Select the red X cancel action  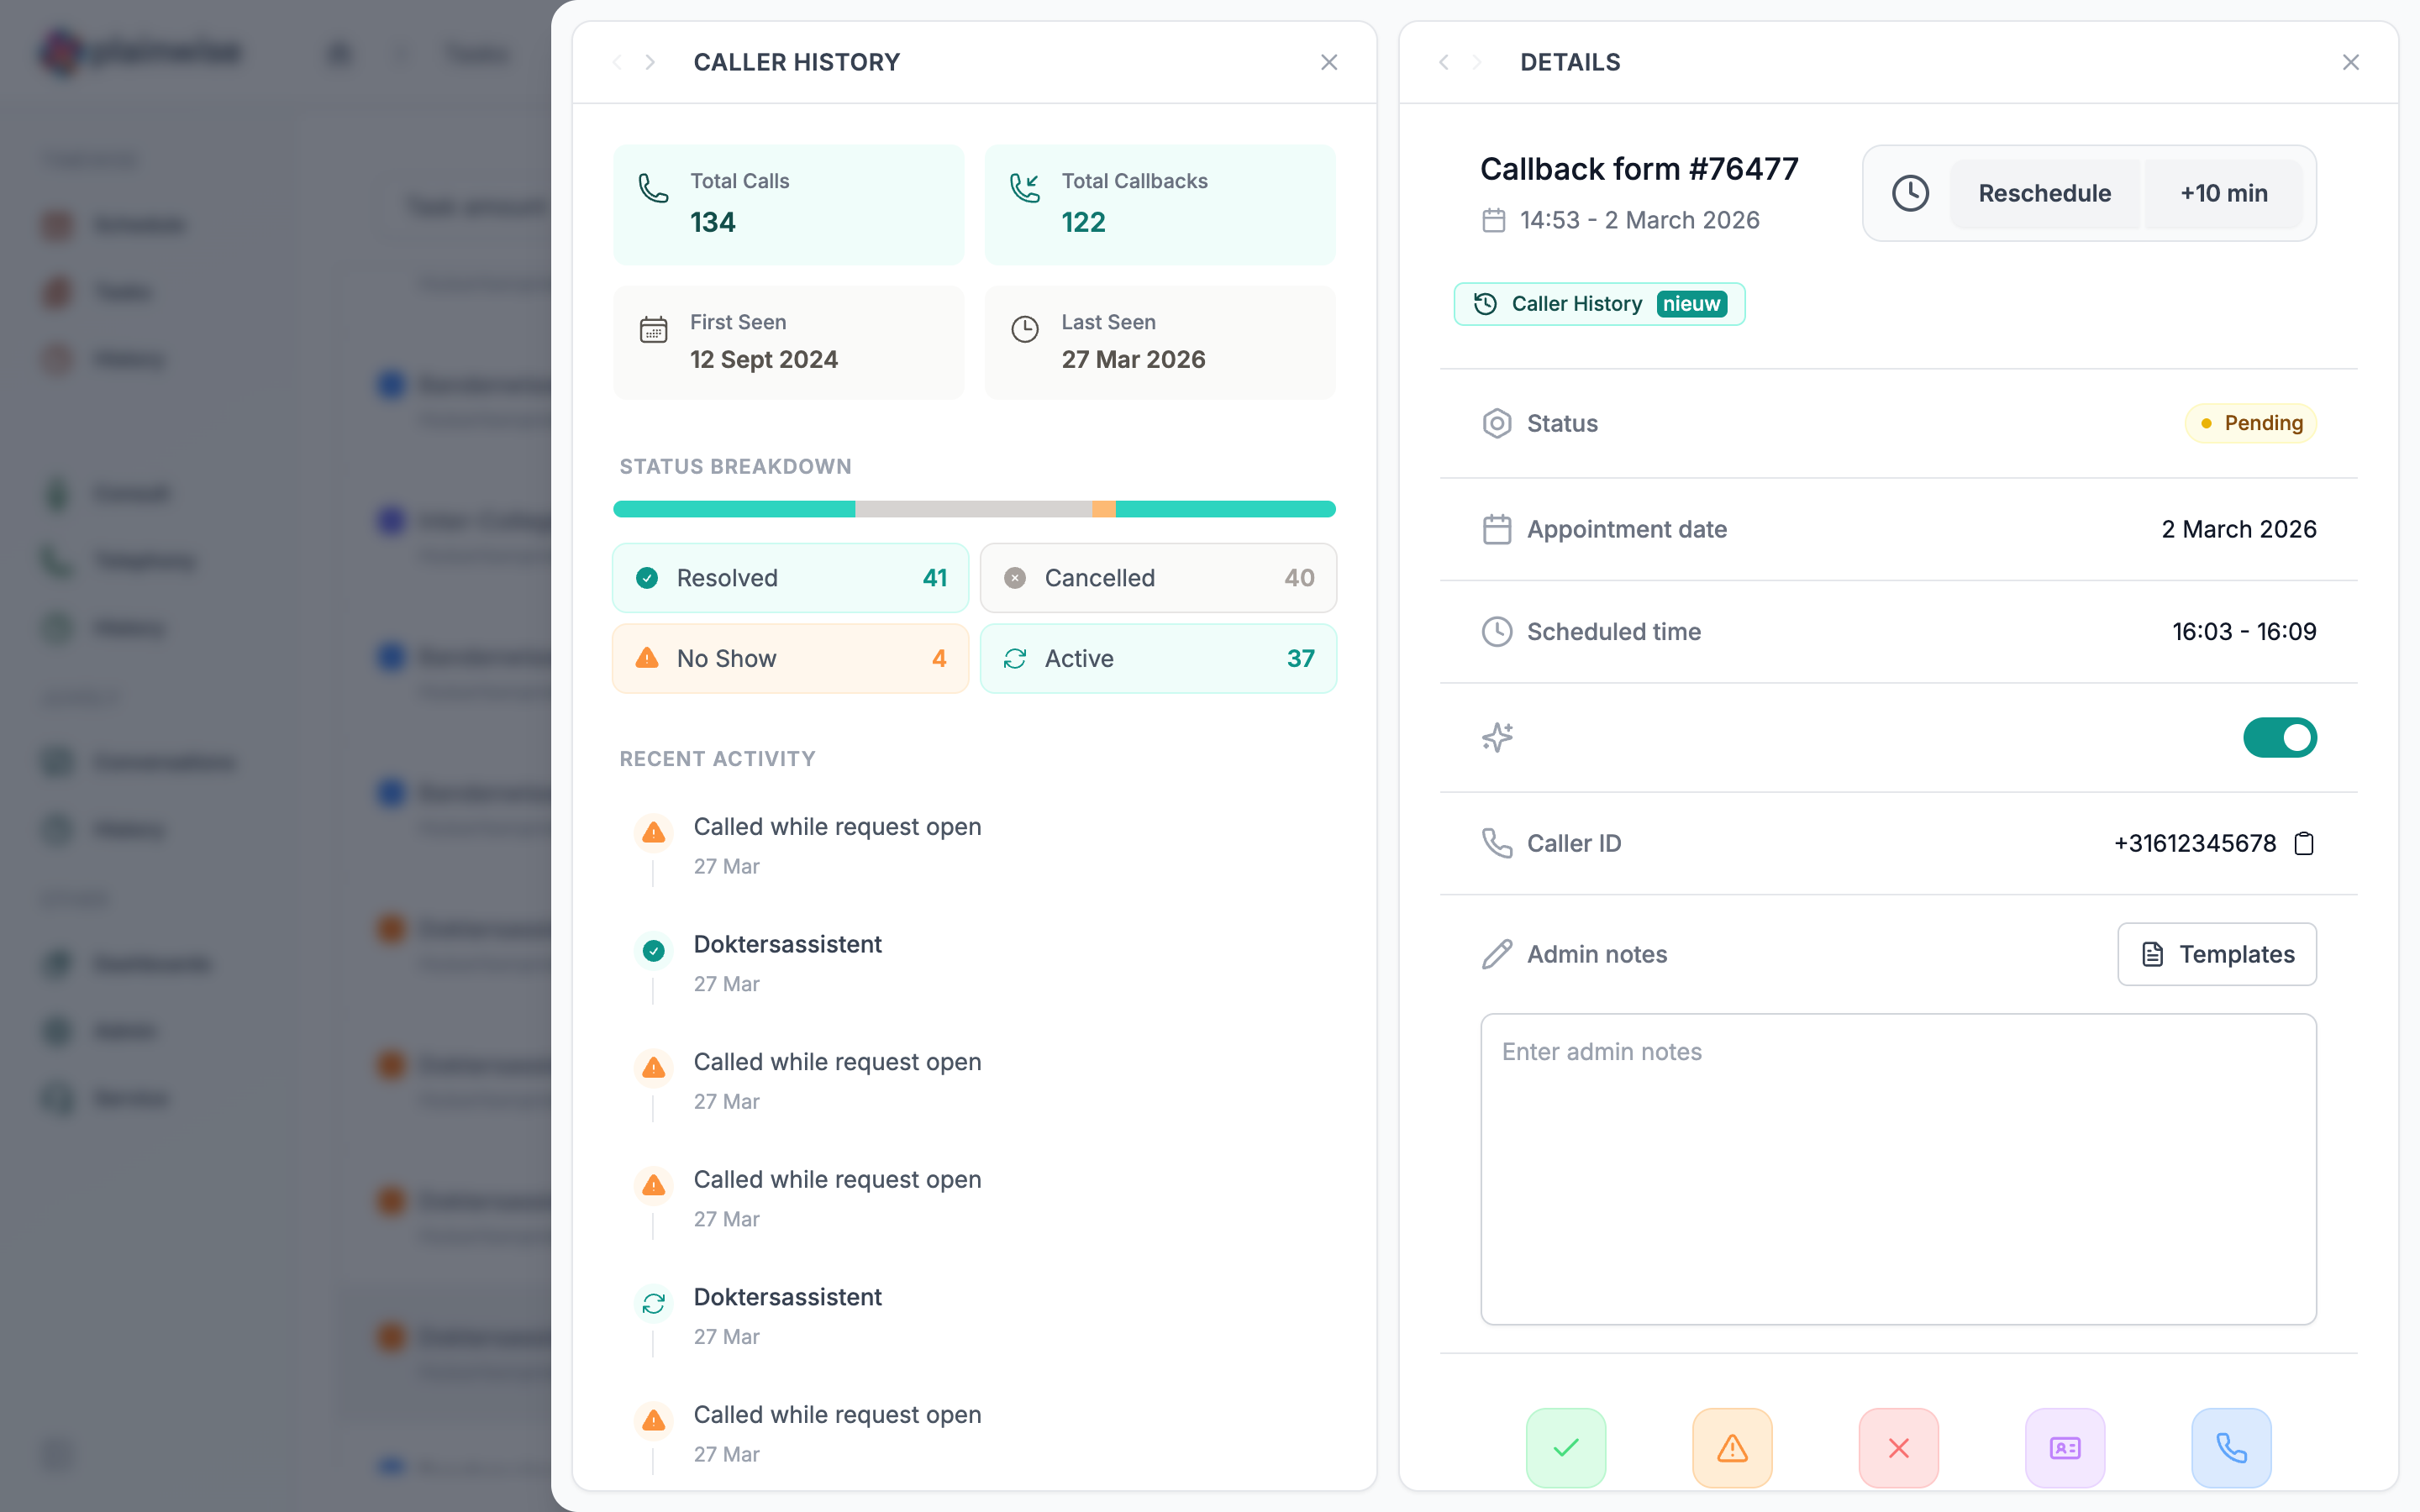(x=1898, y=1447)
